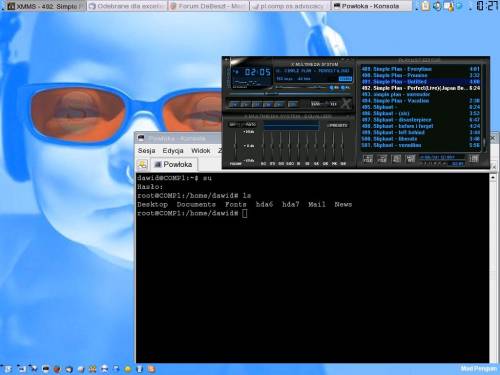This screenshot has width=500, height=375.
Task: Click the XMMS play button
Action: (246, 104)
